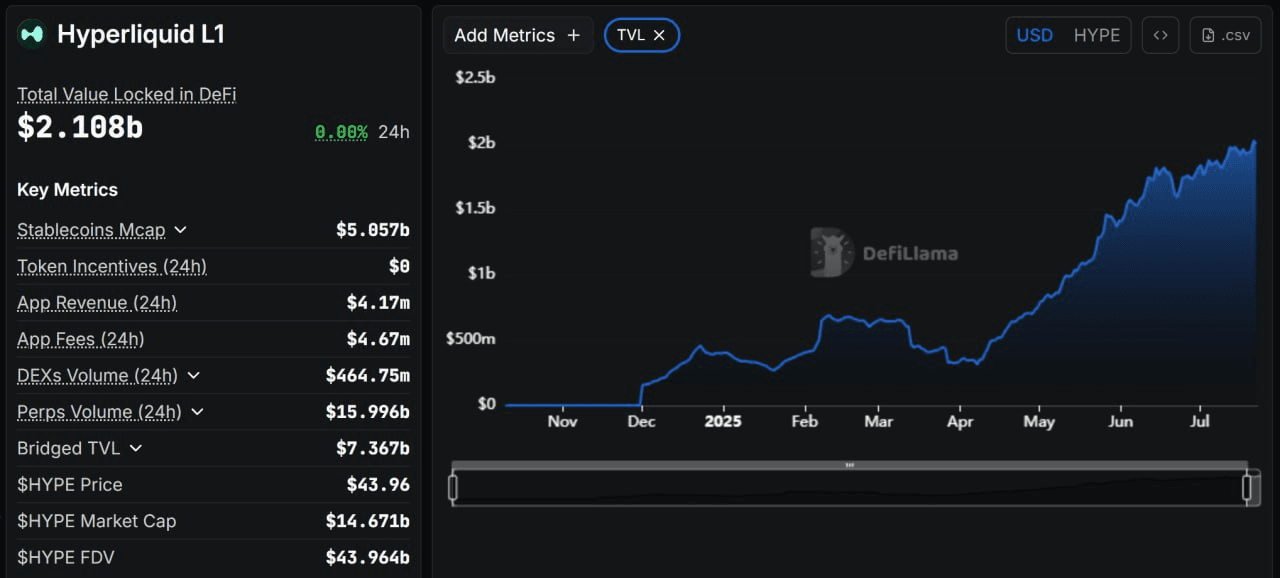Click the $HYPE Market Cap label
This screenshot has height=578, width=1280.
click(x=97, y=521)
